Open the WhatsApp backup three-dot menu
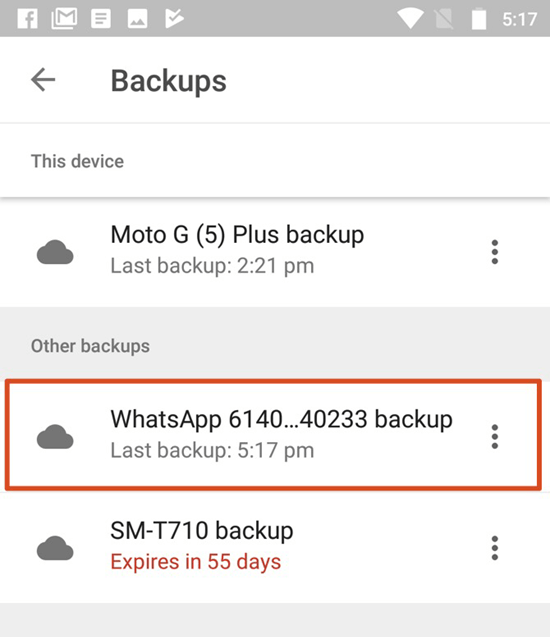 click(494, 437)
